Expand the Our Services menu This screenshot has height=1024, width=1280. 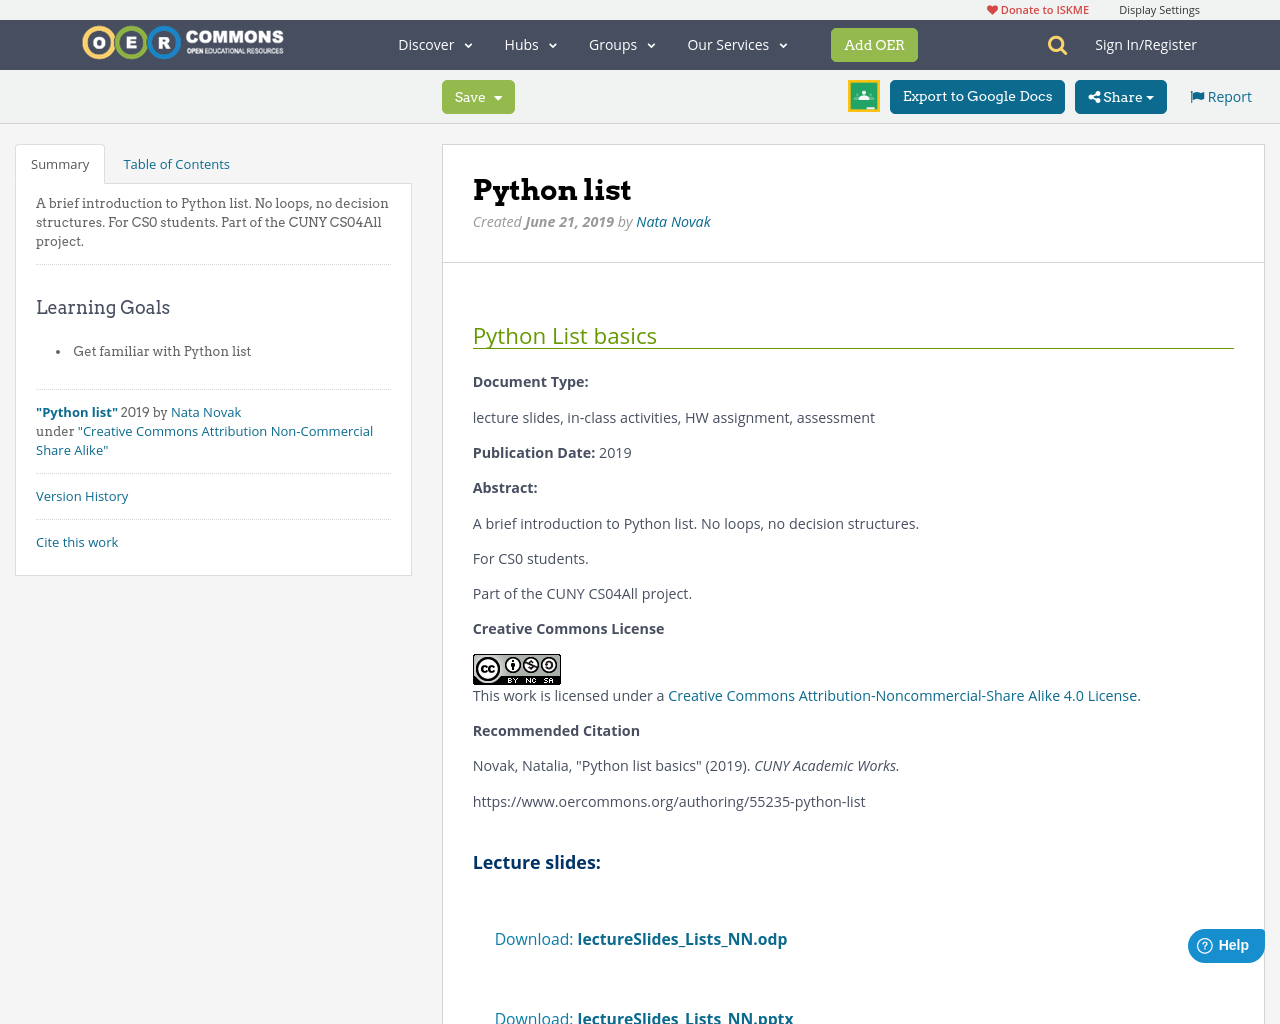[x=737, y=45]
